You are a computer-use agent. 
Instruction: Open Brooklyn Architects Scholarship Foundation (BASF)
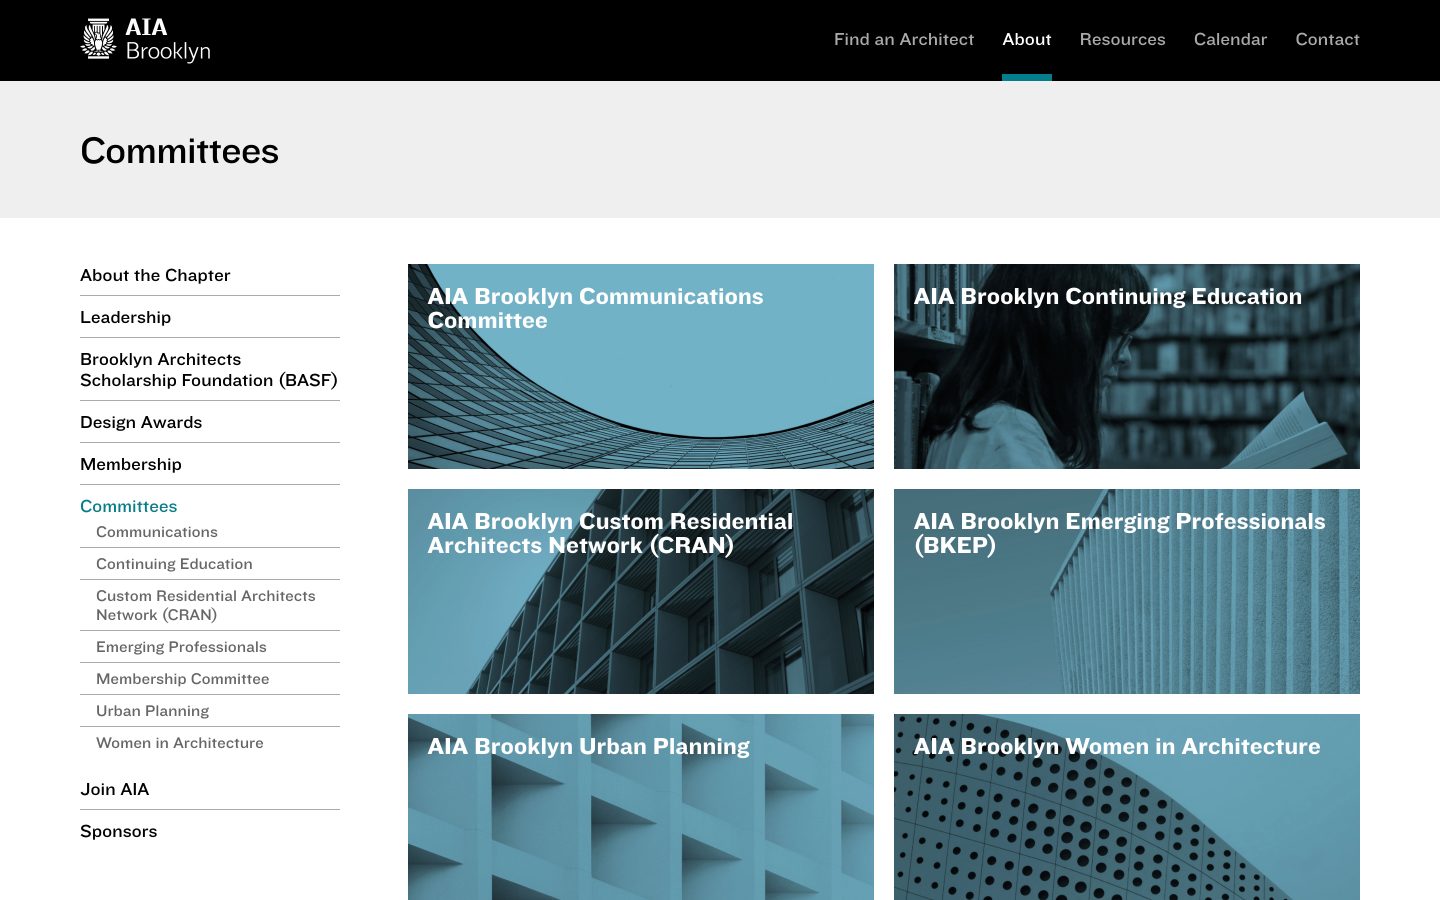coord(209,369)
